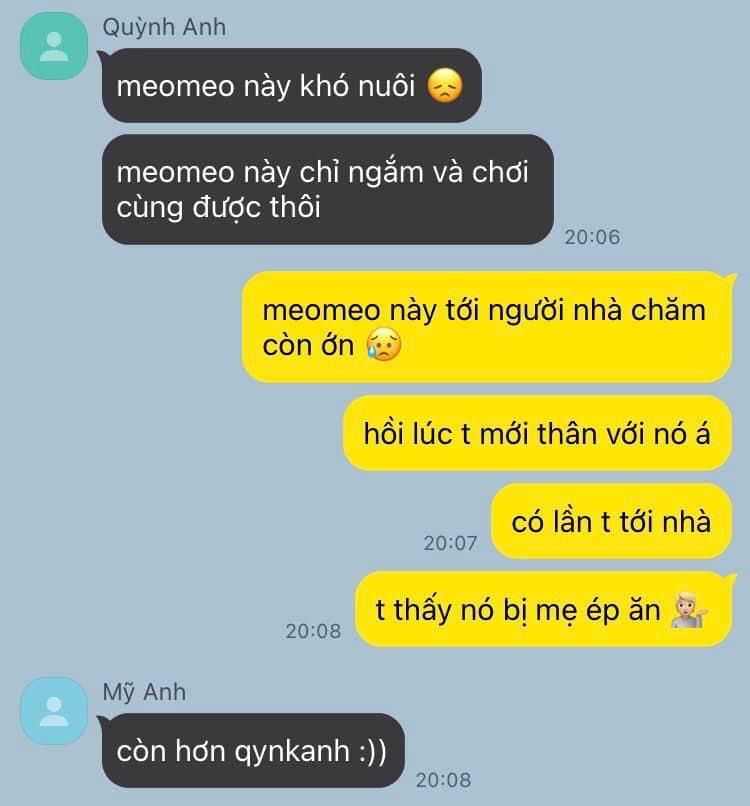
Task: Tap the crying emoji in yellow bubble
Action: click(x=383, y=345)
